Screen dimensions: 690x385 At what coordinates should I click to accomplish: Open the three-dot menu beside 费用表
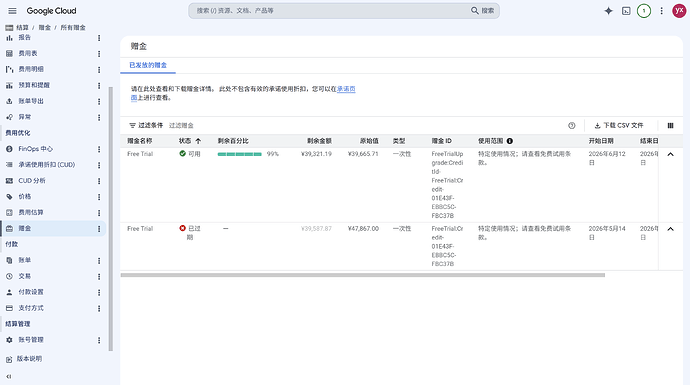pos(99,54)
